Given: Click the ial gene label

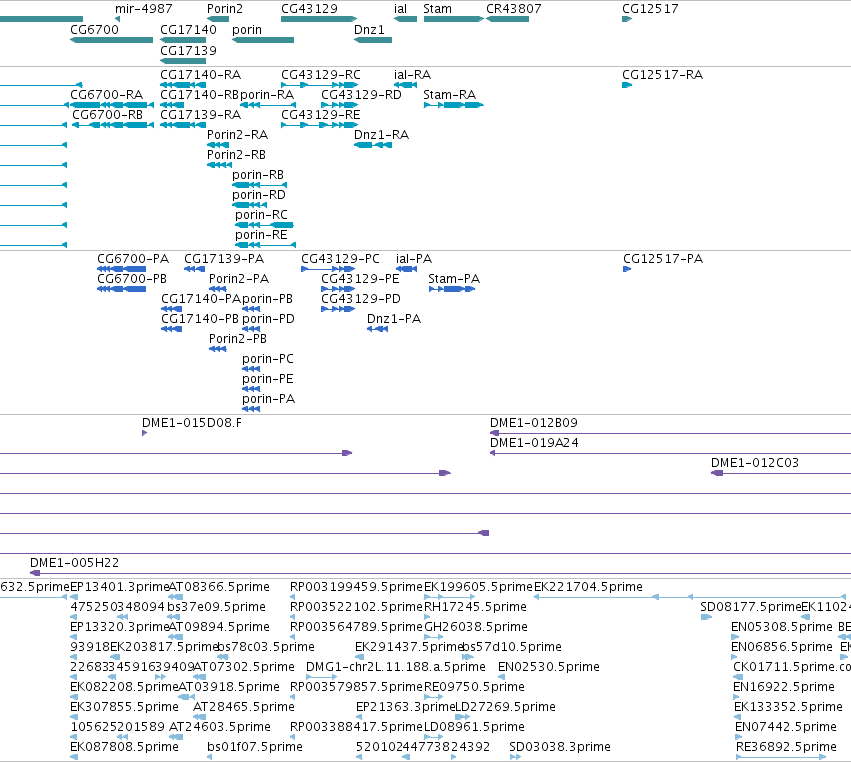Looking at the screenshot, I should click(401, 9).
